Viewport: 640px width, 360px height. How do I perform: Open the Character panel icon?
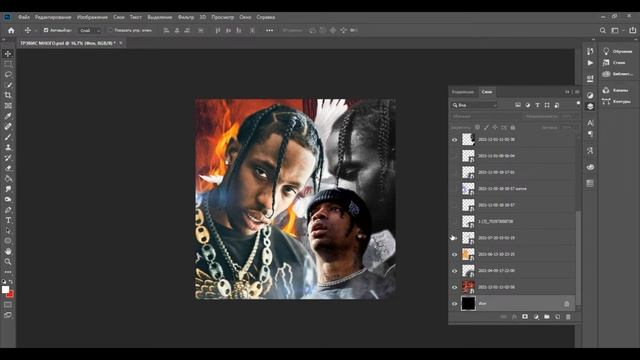point(590,122)
